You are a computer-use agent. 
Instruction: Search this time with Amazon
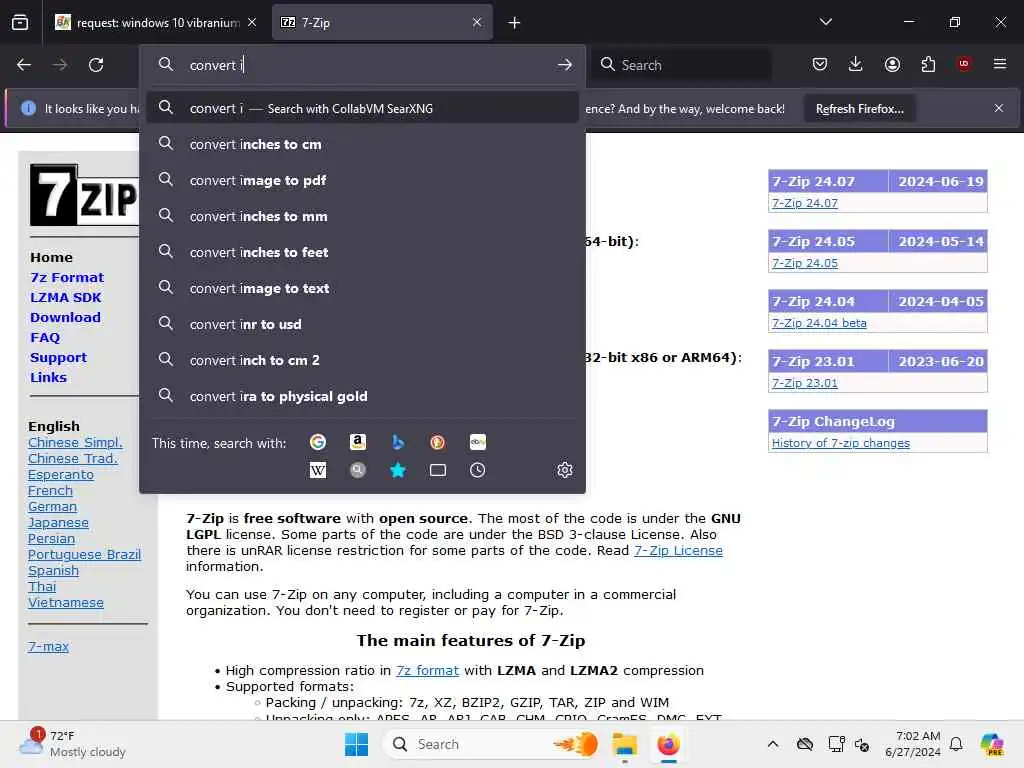coord(357,442)
